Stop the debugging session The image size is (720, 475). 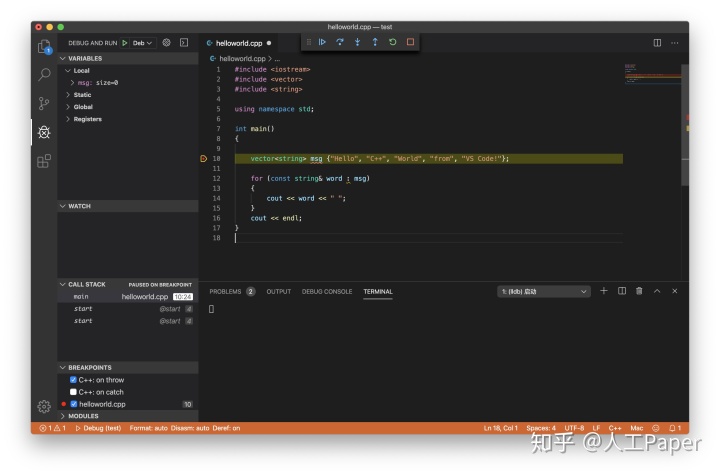click(411, 42)
